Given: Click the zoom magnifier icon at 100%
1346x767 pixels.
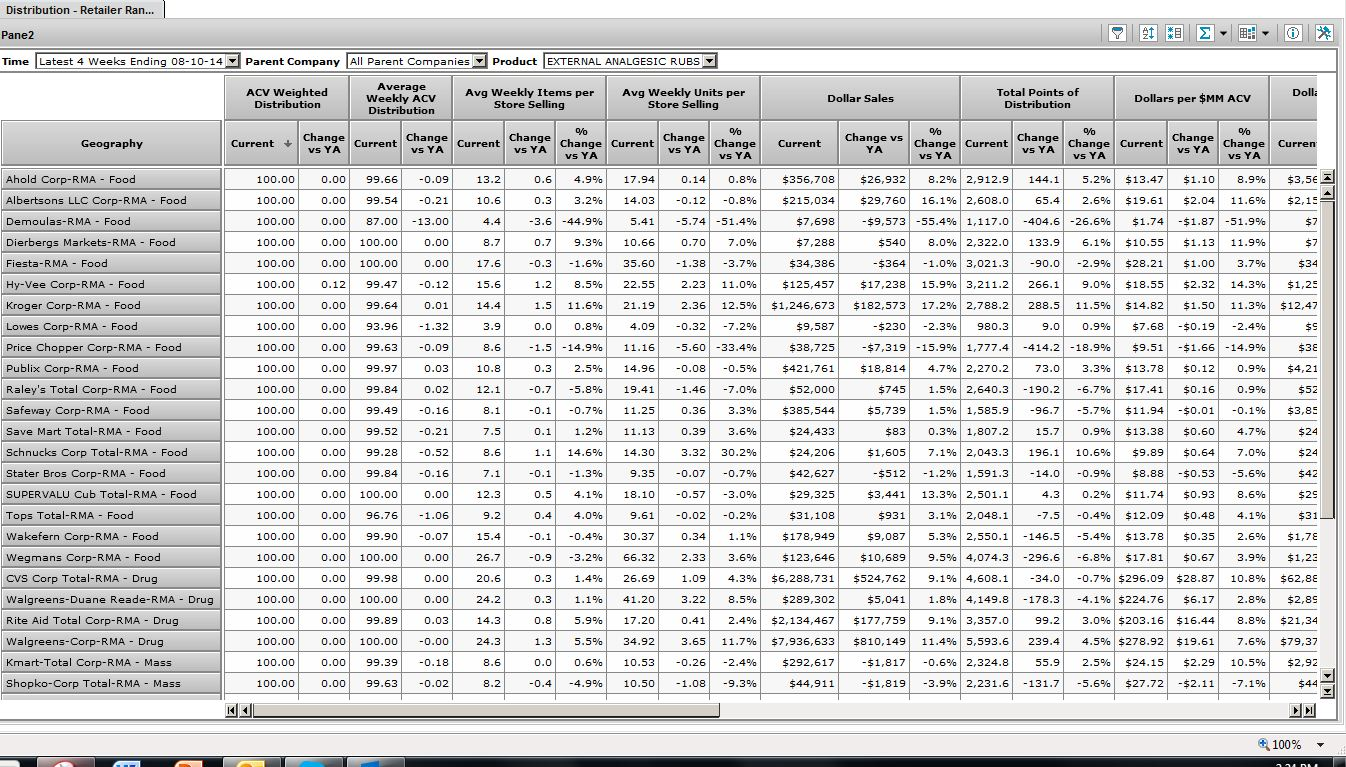Looking at the screenshot, I should 1264,745.
